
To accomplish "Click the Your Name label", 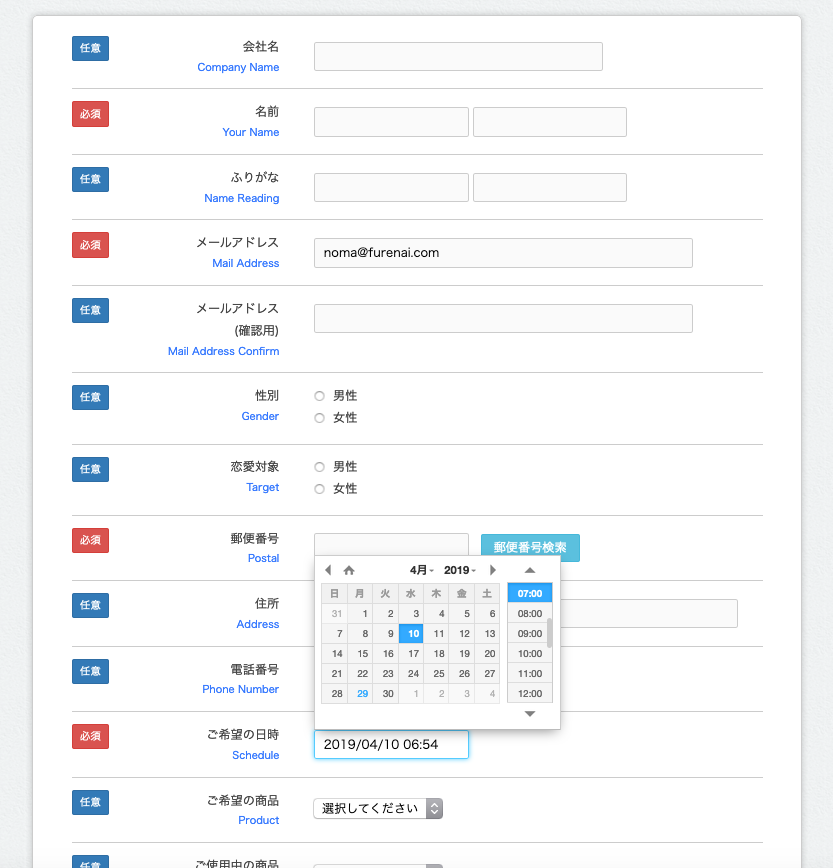I will pos(251,132).
